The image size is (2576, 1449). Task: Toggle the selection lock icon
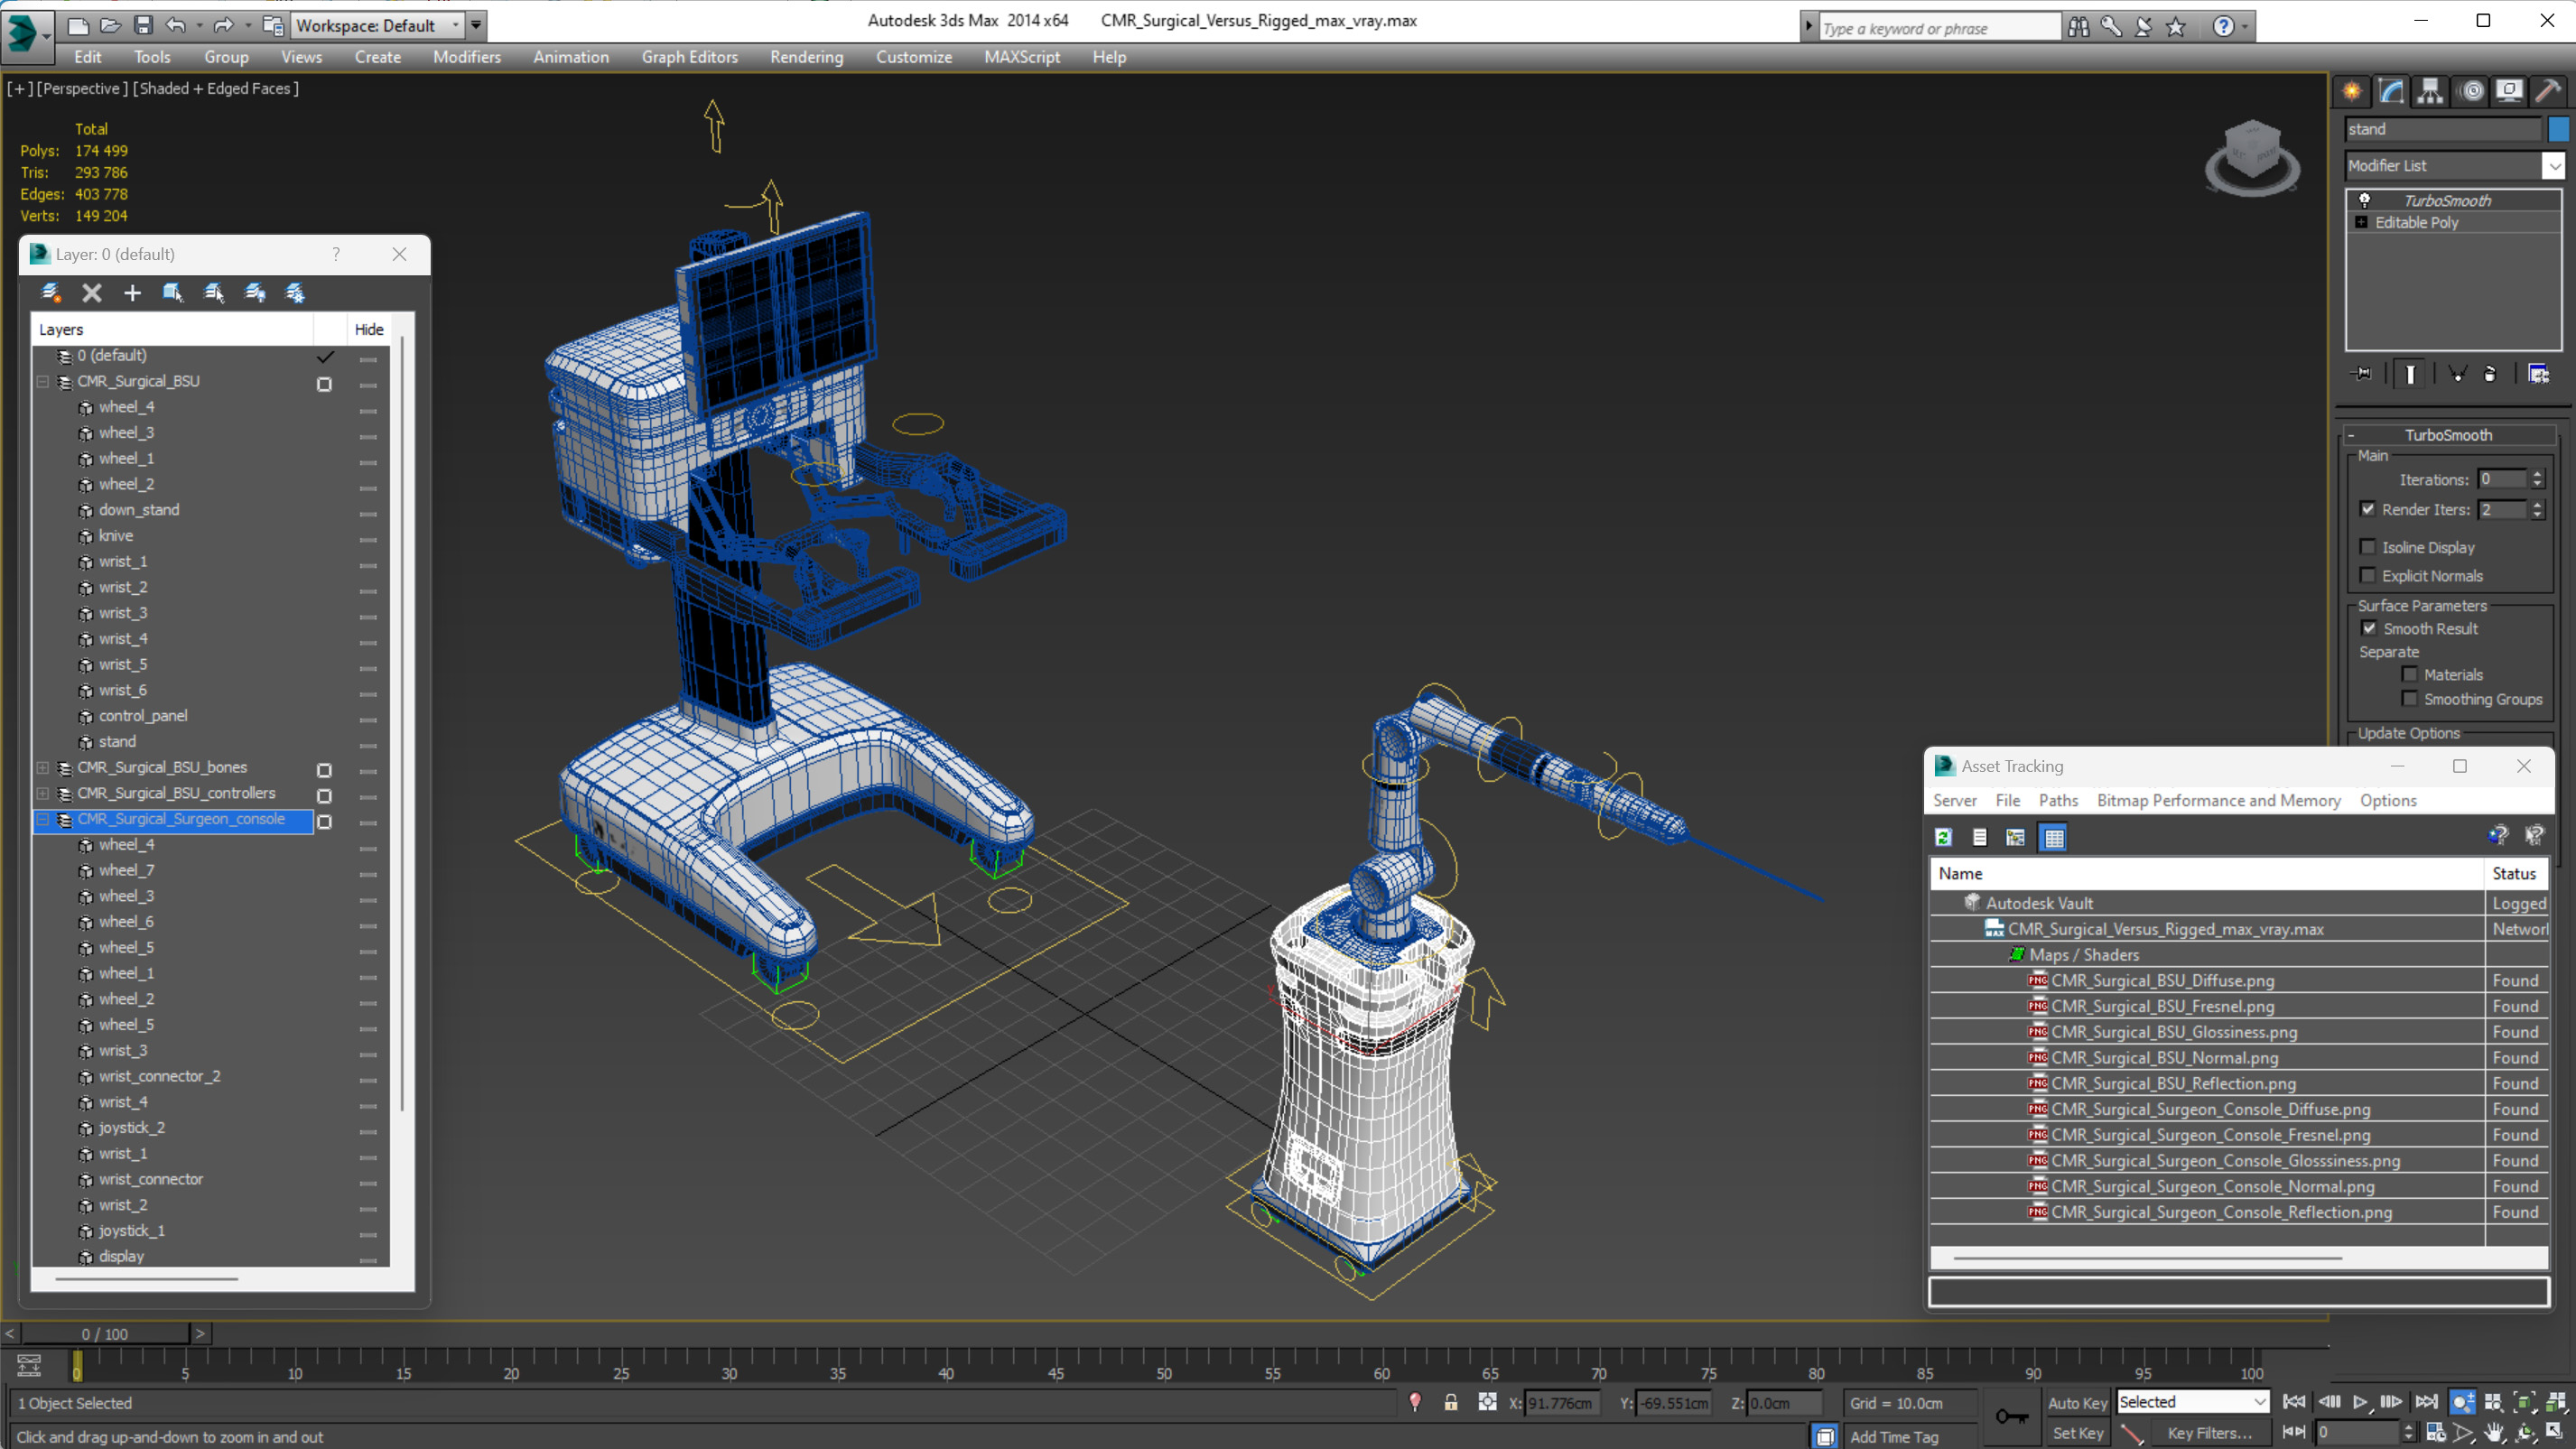tap(1450, 1403)
